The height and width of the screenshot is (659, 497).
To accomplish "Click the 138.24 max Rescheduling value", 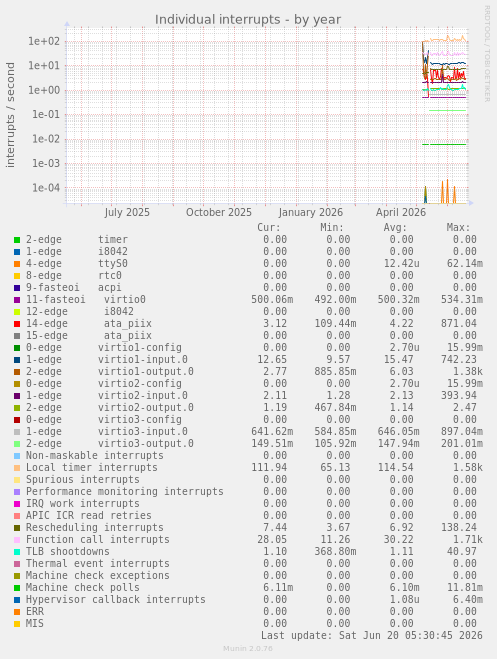I will pos(458,527).
